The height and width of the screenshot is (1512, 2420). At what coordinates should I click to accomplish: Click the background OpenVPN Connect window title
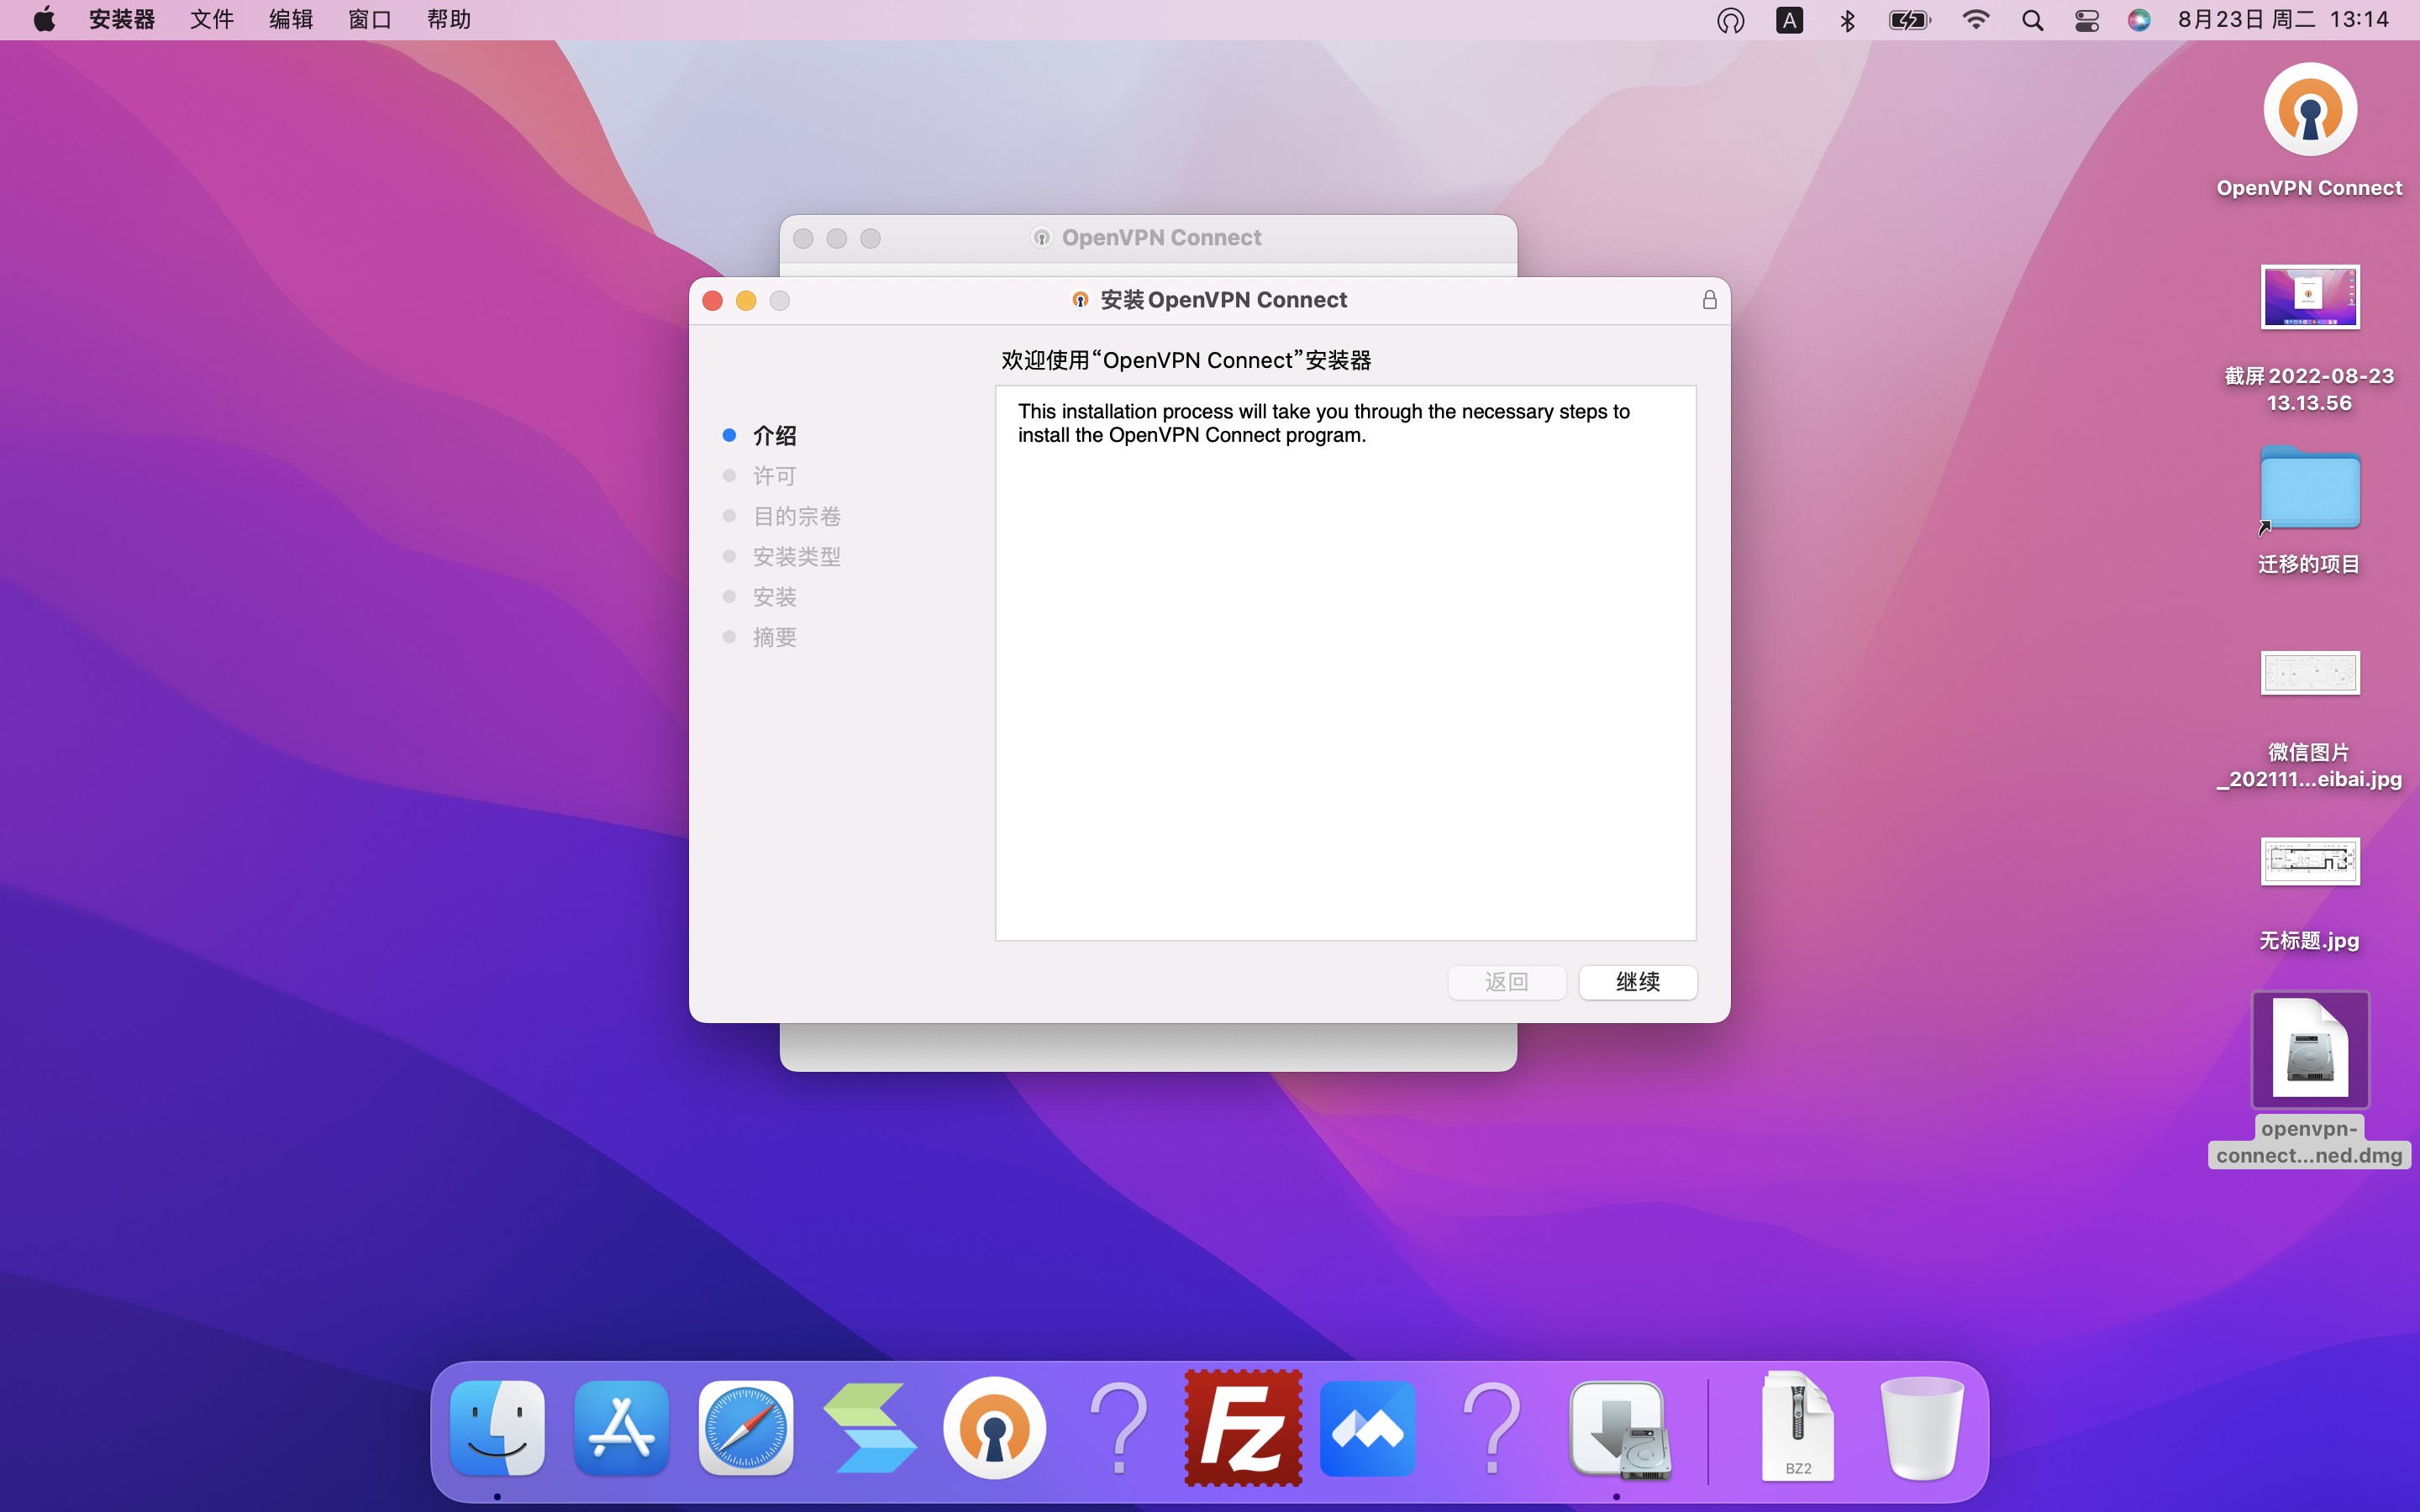tap(1161, 238)
